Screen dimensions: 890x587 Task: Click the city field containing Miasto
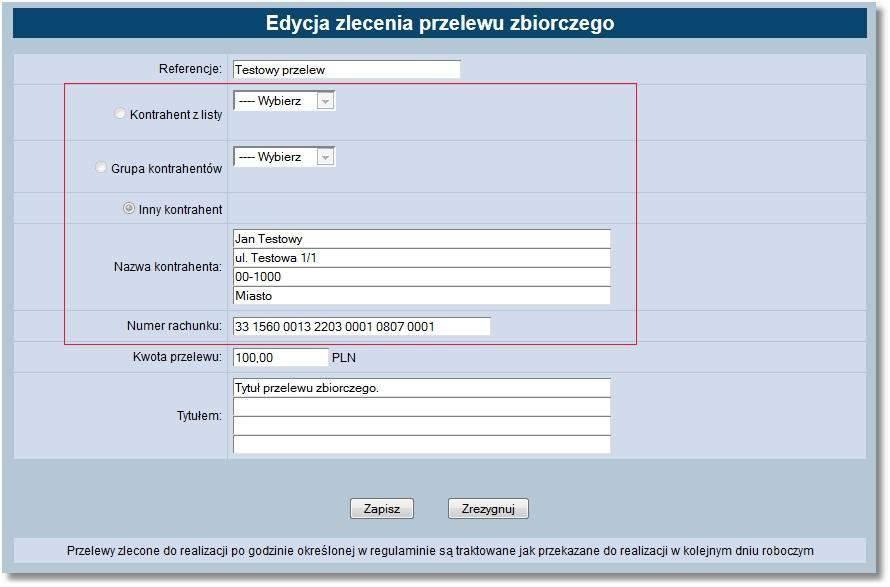(422, 296)
